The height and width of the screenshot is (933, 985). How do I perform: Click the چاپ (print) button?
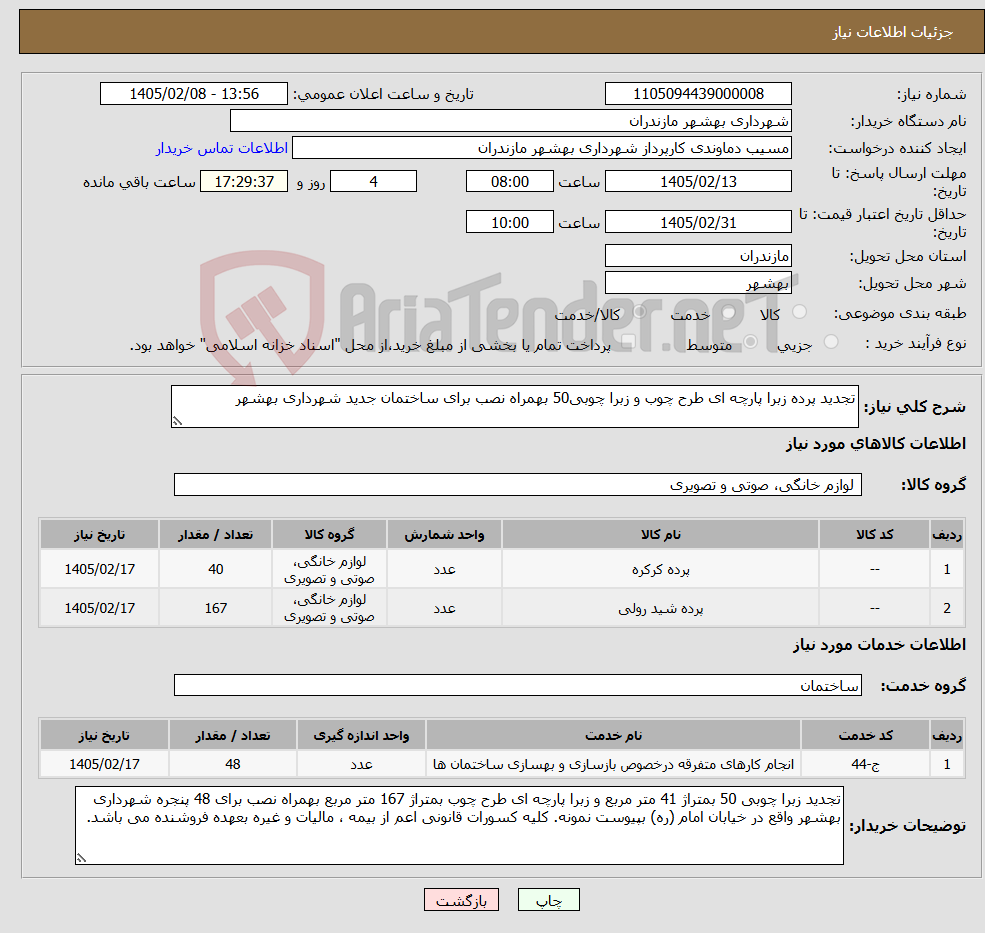[548, 900]
